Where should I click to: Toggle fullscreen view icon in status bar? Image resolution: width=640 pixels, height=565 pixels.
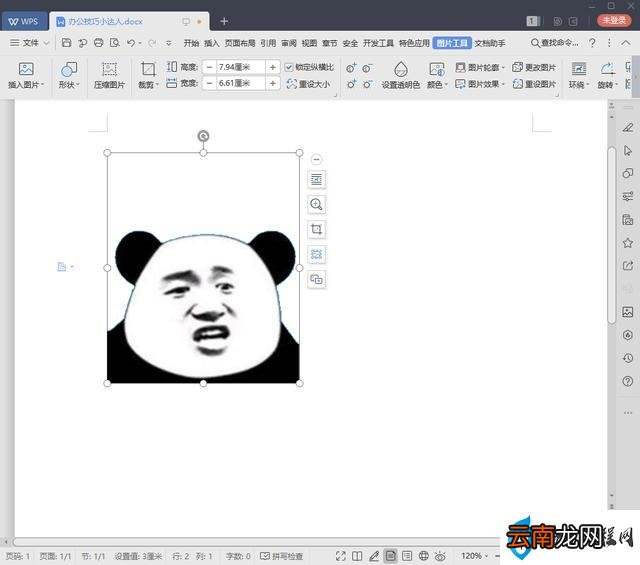coord(340,556)
